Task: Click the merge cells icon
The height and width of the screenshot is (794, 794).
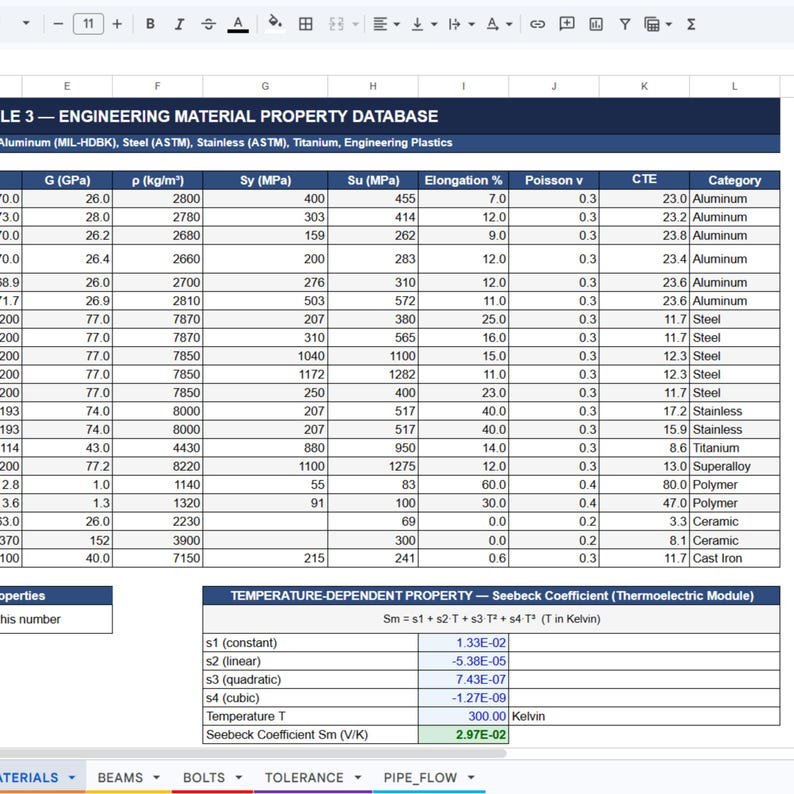Action: [337, 24]
